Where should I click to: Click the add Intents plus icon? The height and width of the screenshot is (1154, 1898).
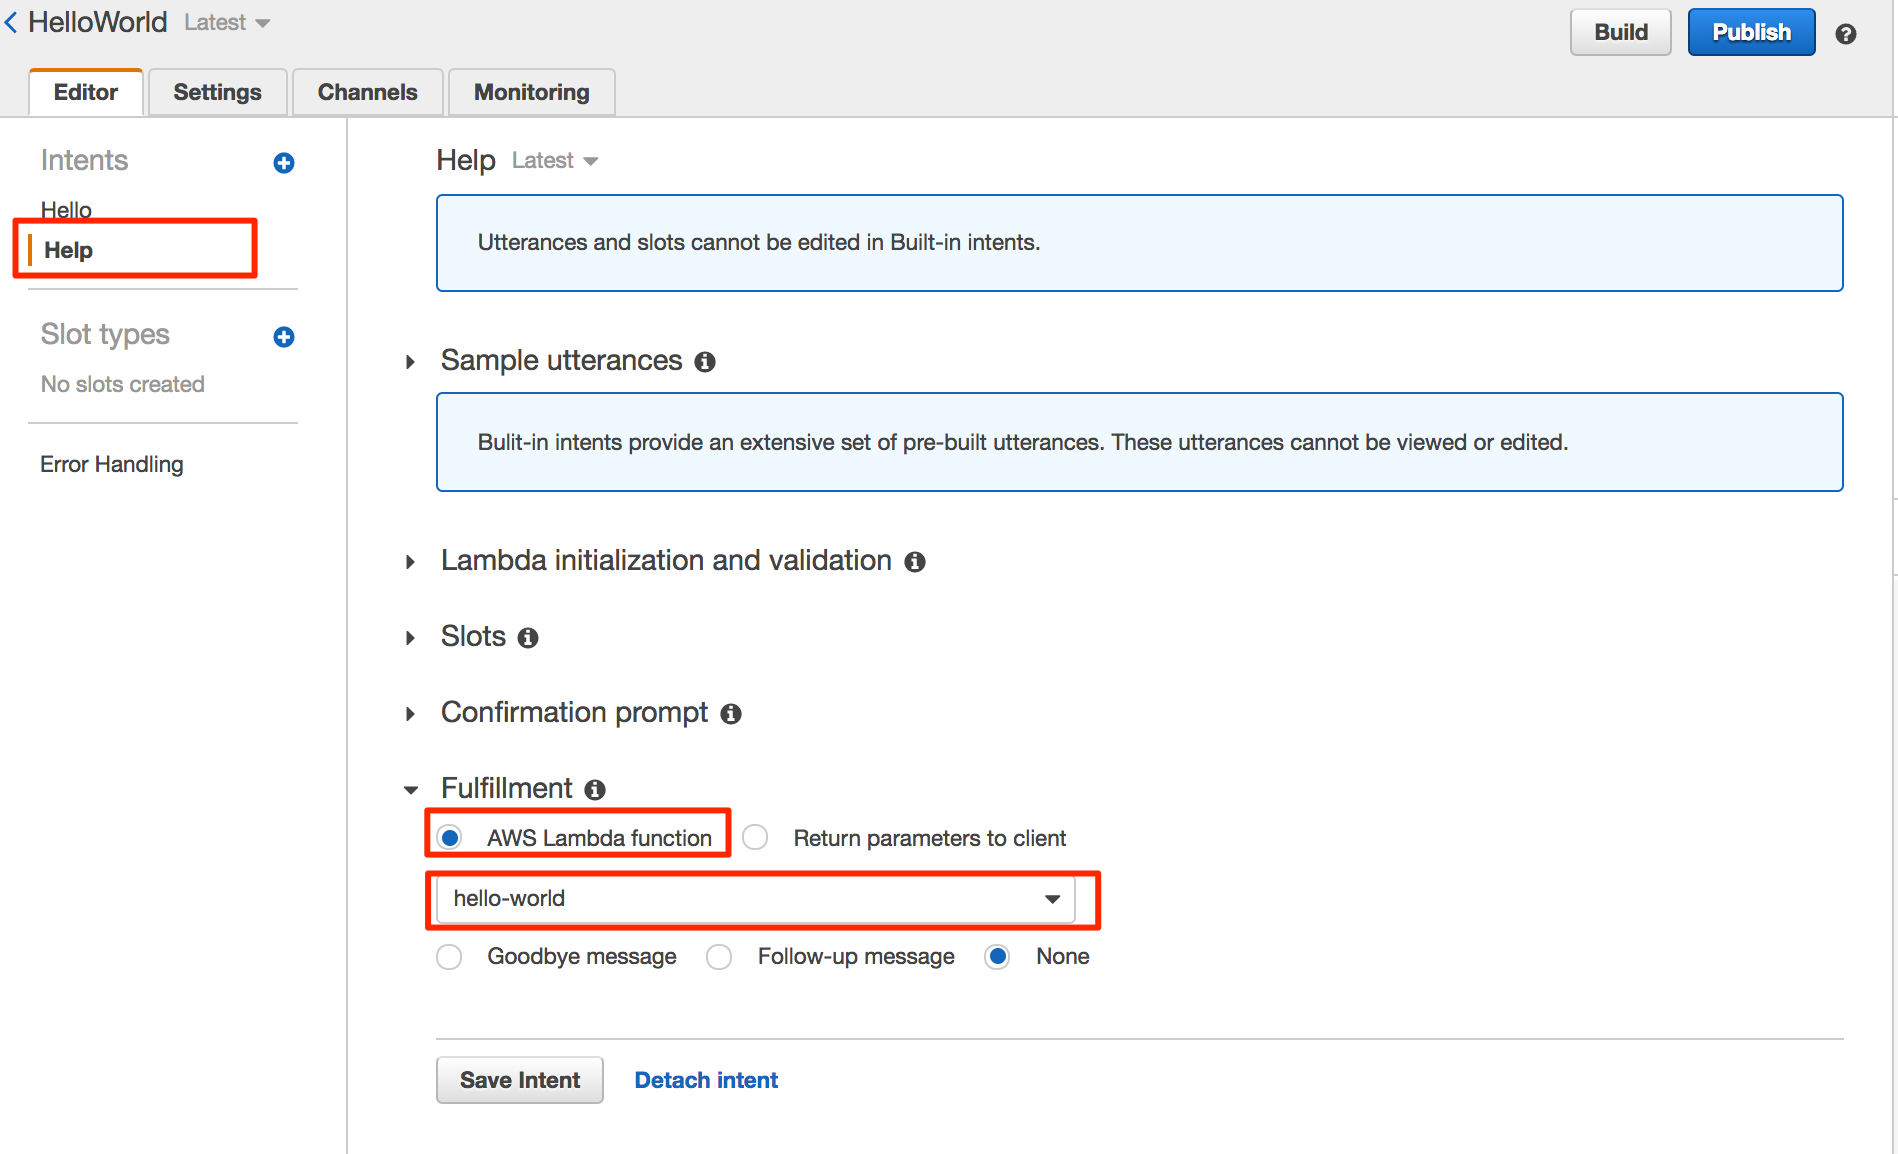point(284,163)
